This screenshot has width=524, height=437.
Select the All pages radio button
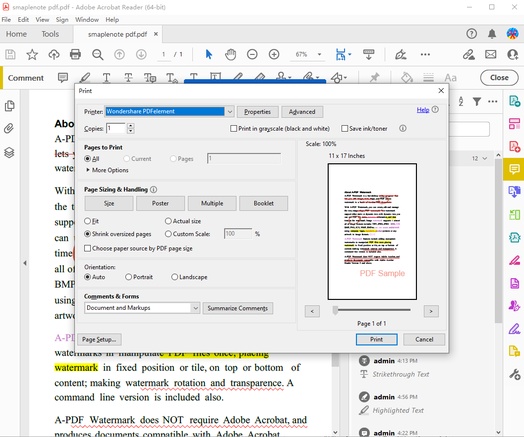[88, 159]
